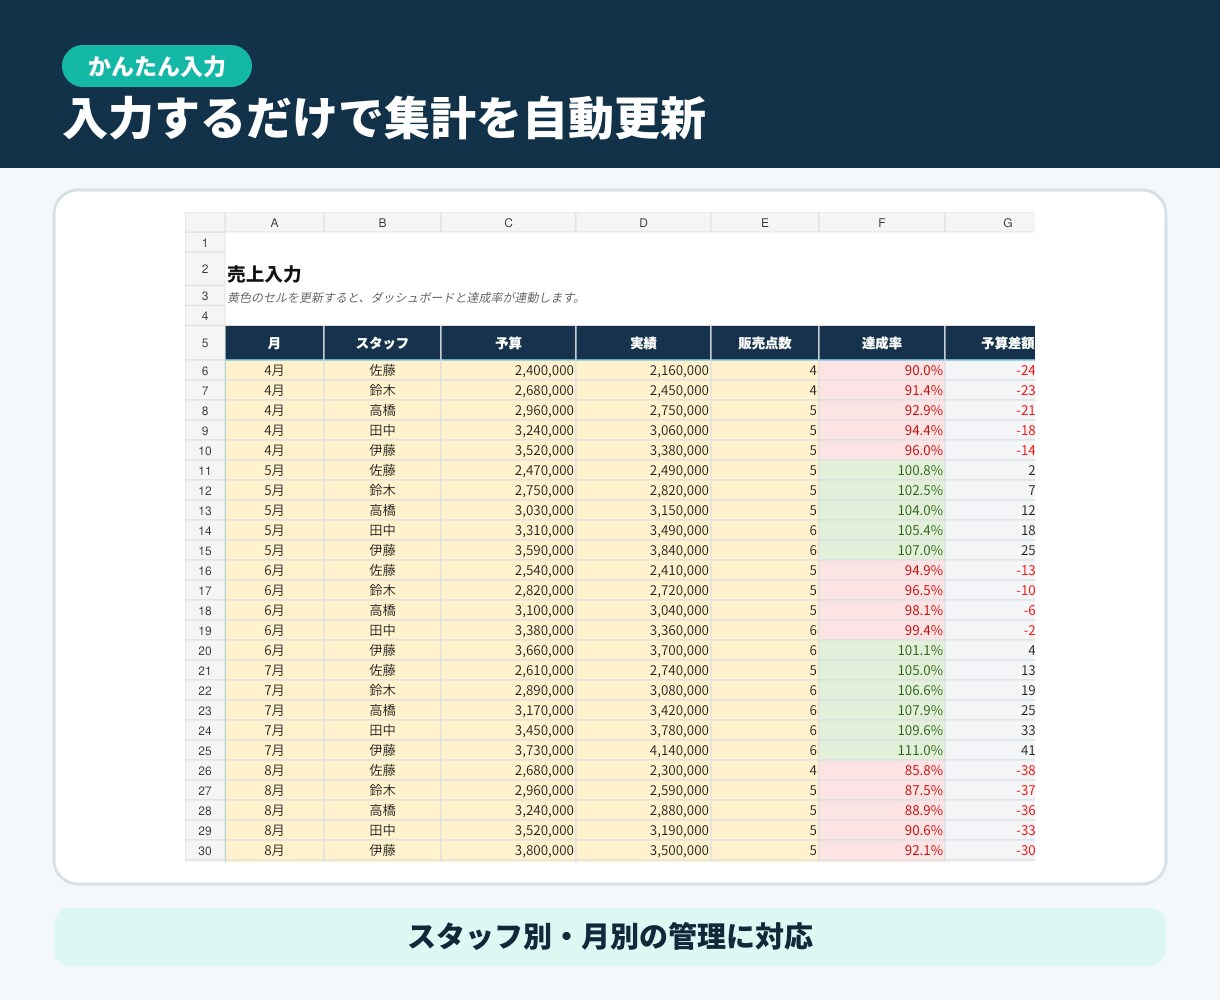Select actual cell 3,490,000
This screenshot has height=1000, width=1220.
point(643,530)
